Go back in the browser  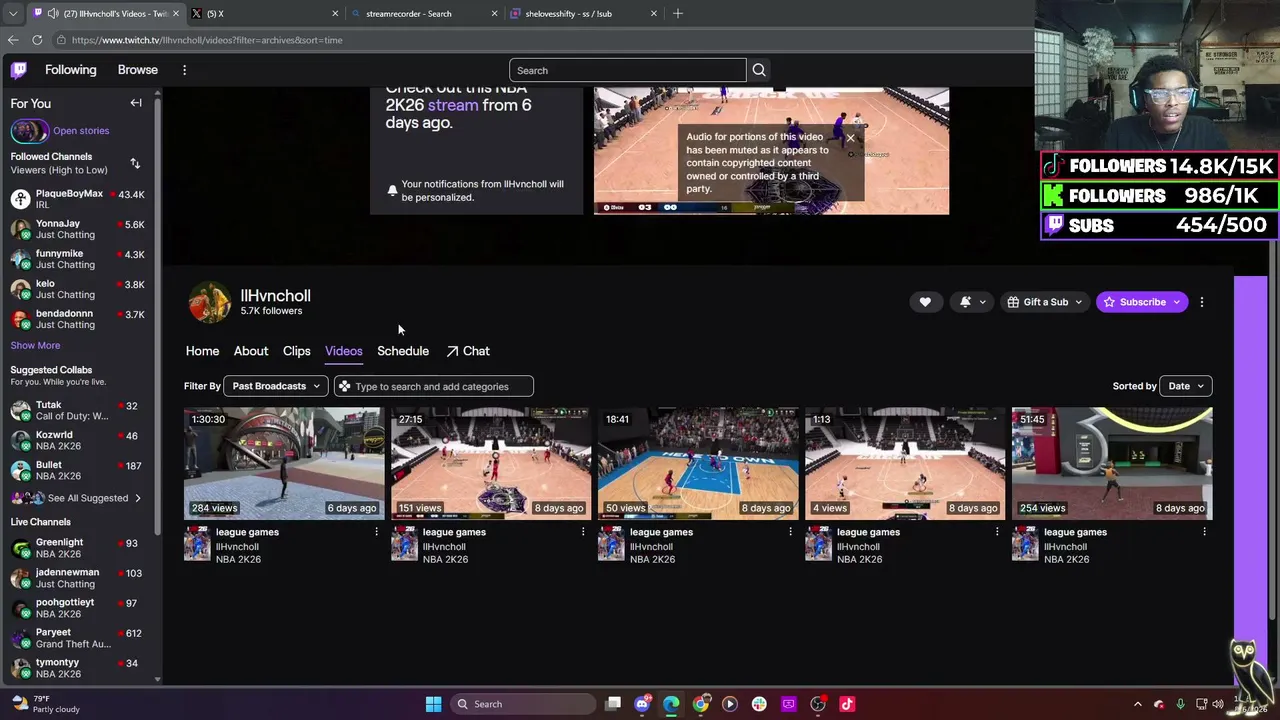[12, 40]
